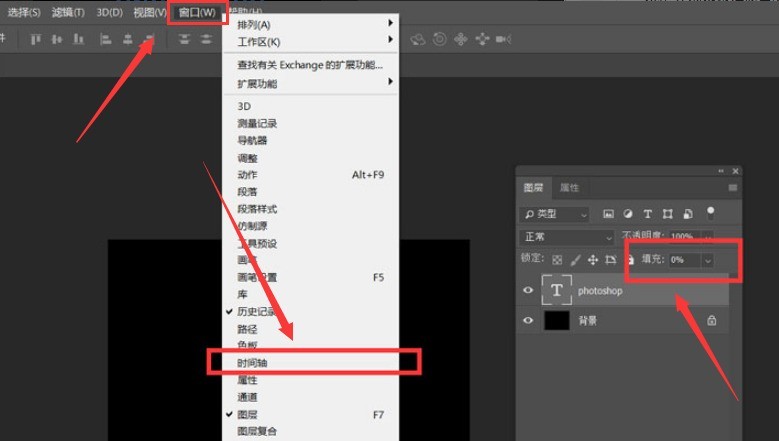
Task: Open the Layers panel options menu icon
Action: [733, 188]
